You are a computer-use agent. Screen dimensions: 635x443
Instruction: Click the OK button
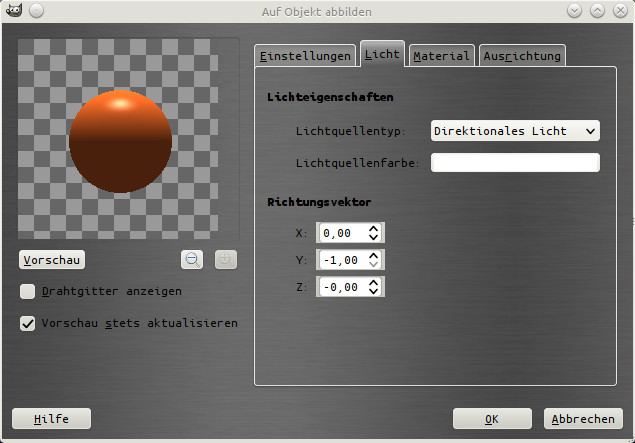click(491, 419)
